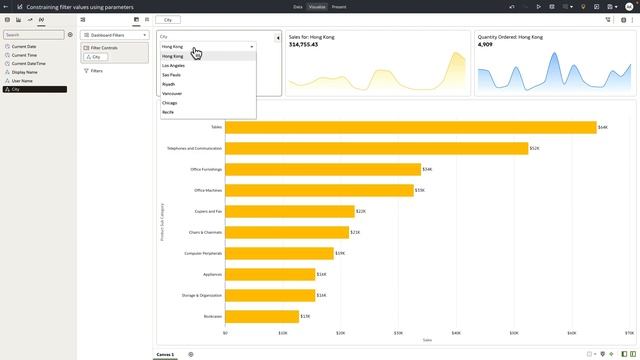Screen dimensions: 640x360
Task: Click the notes icon in top bar
Action: coord(596,7)
